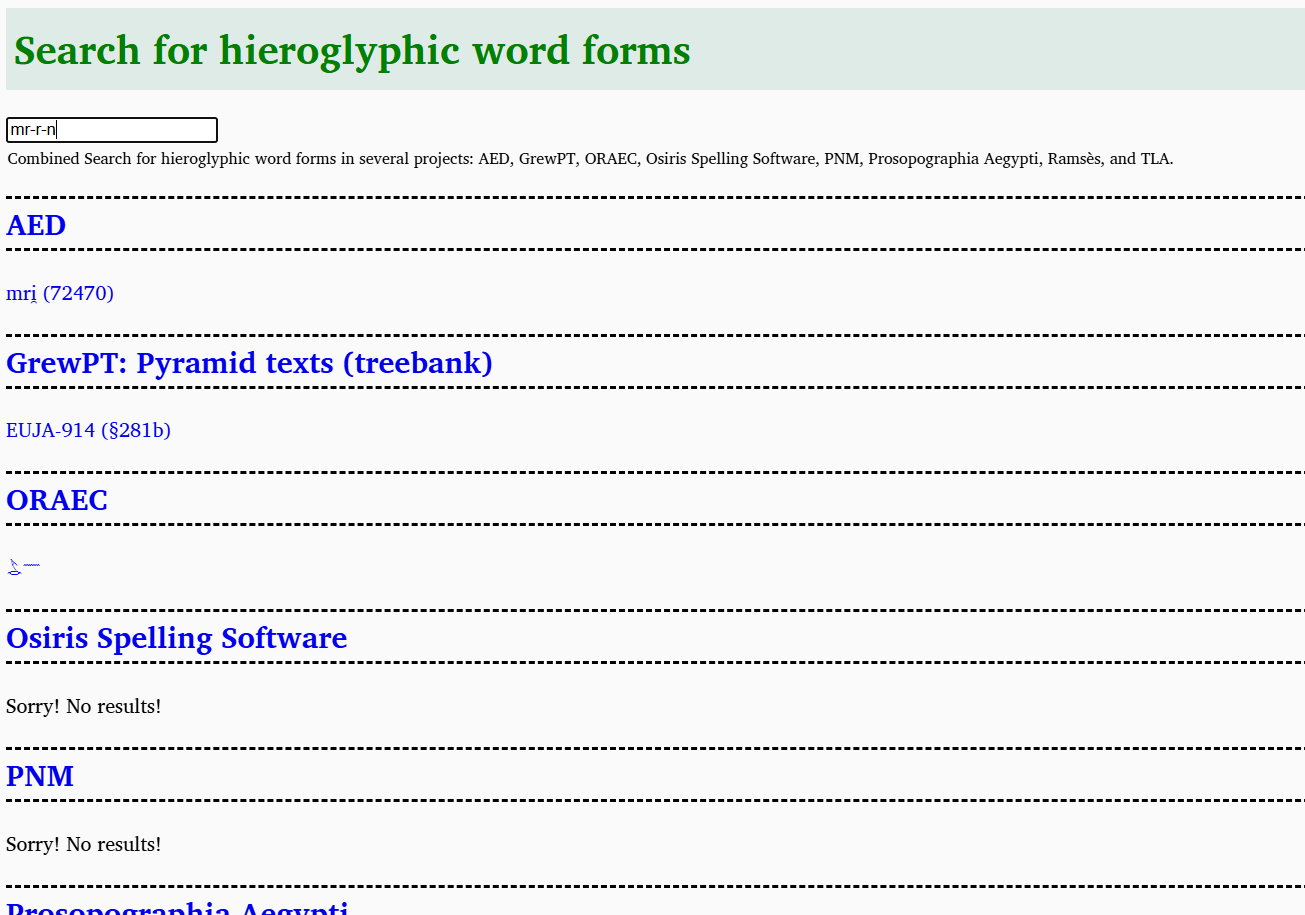
Task: Open the AED section heading
Action: point(35,226)
